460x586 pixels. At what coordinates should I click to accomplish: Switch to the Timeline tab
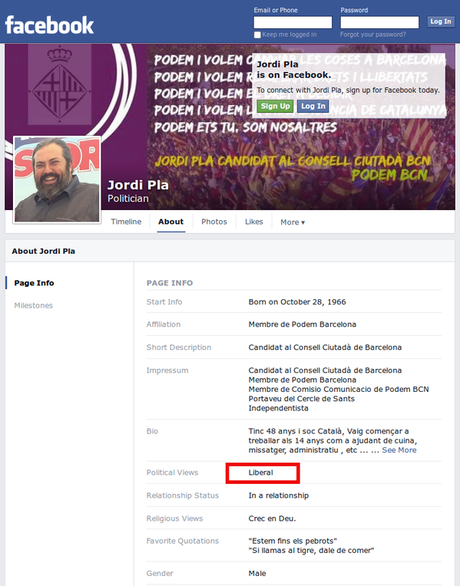[x=126, y=222]
